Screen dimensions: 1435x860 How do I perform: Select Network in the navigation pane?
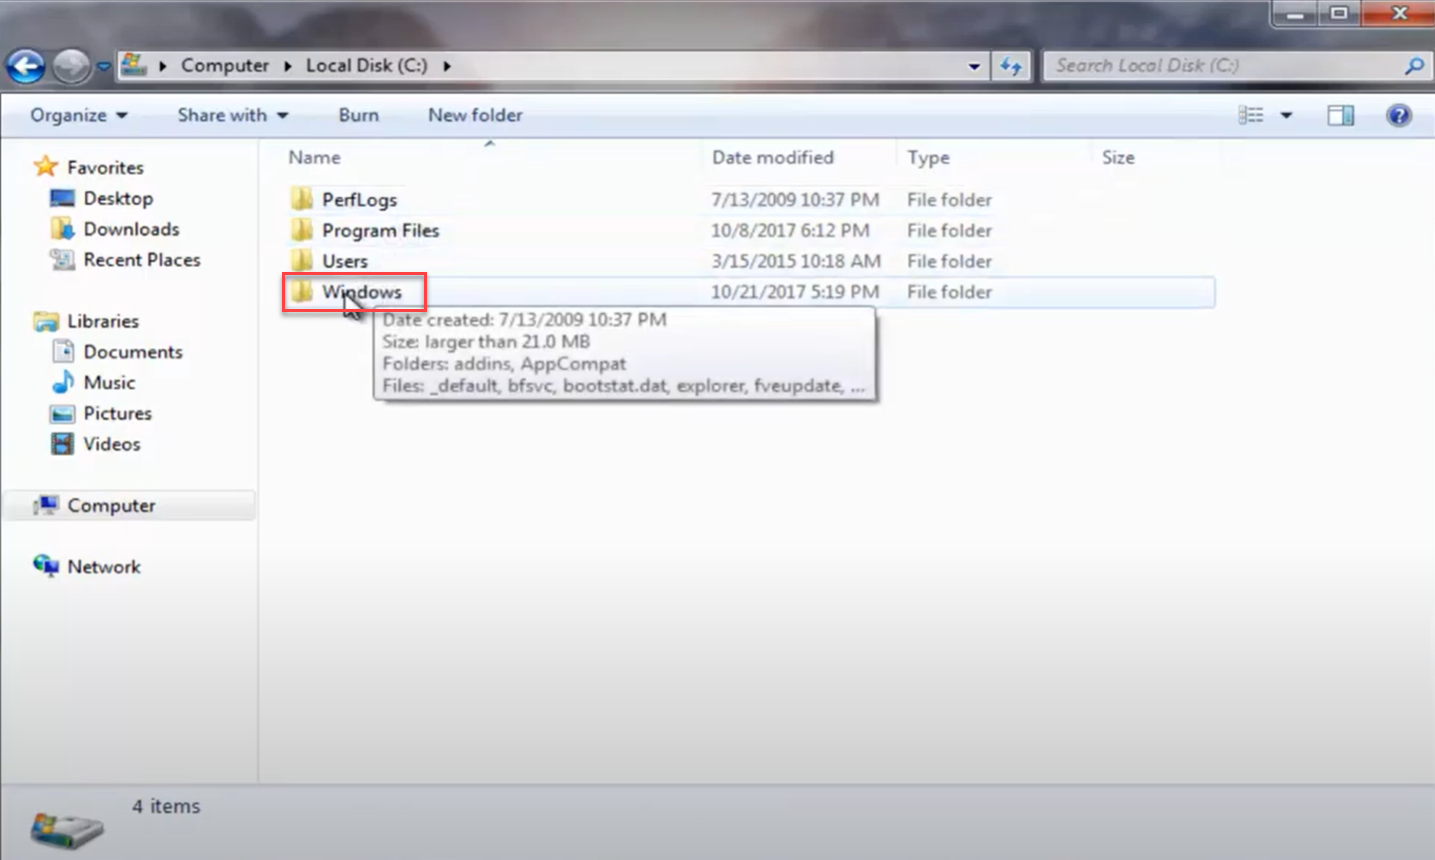104,567
